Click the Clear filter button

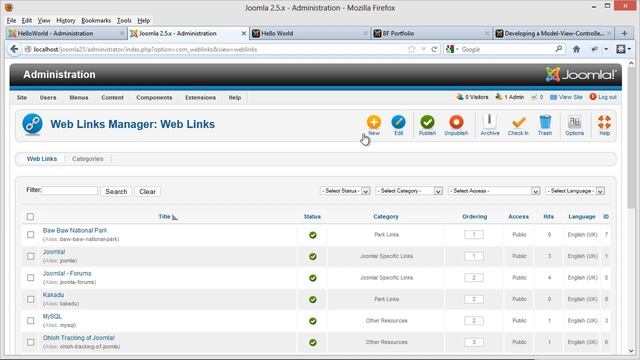pyautogui.click(x=147, y=191)
